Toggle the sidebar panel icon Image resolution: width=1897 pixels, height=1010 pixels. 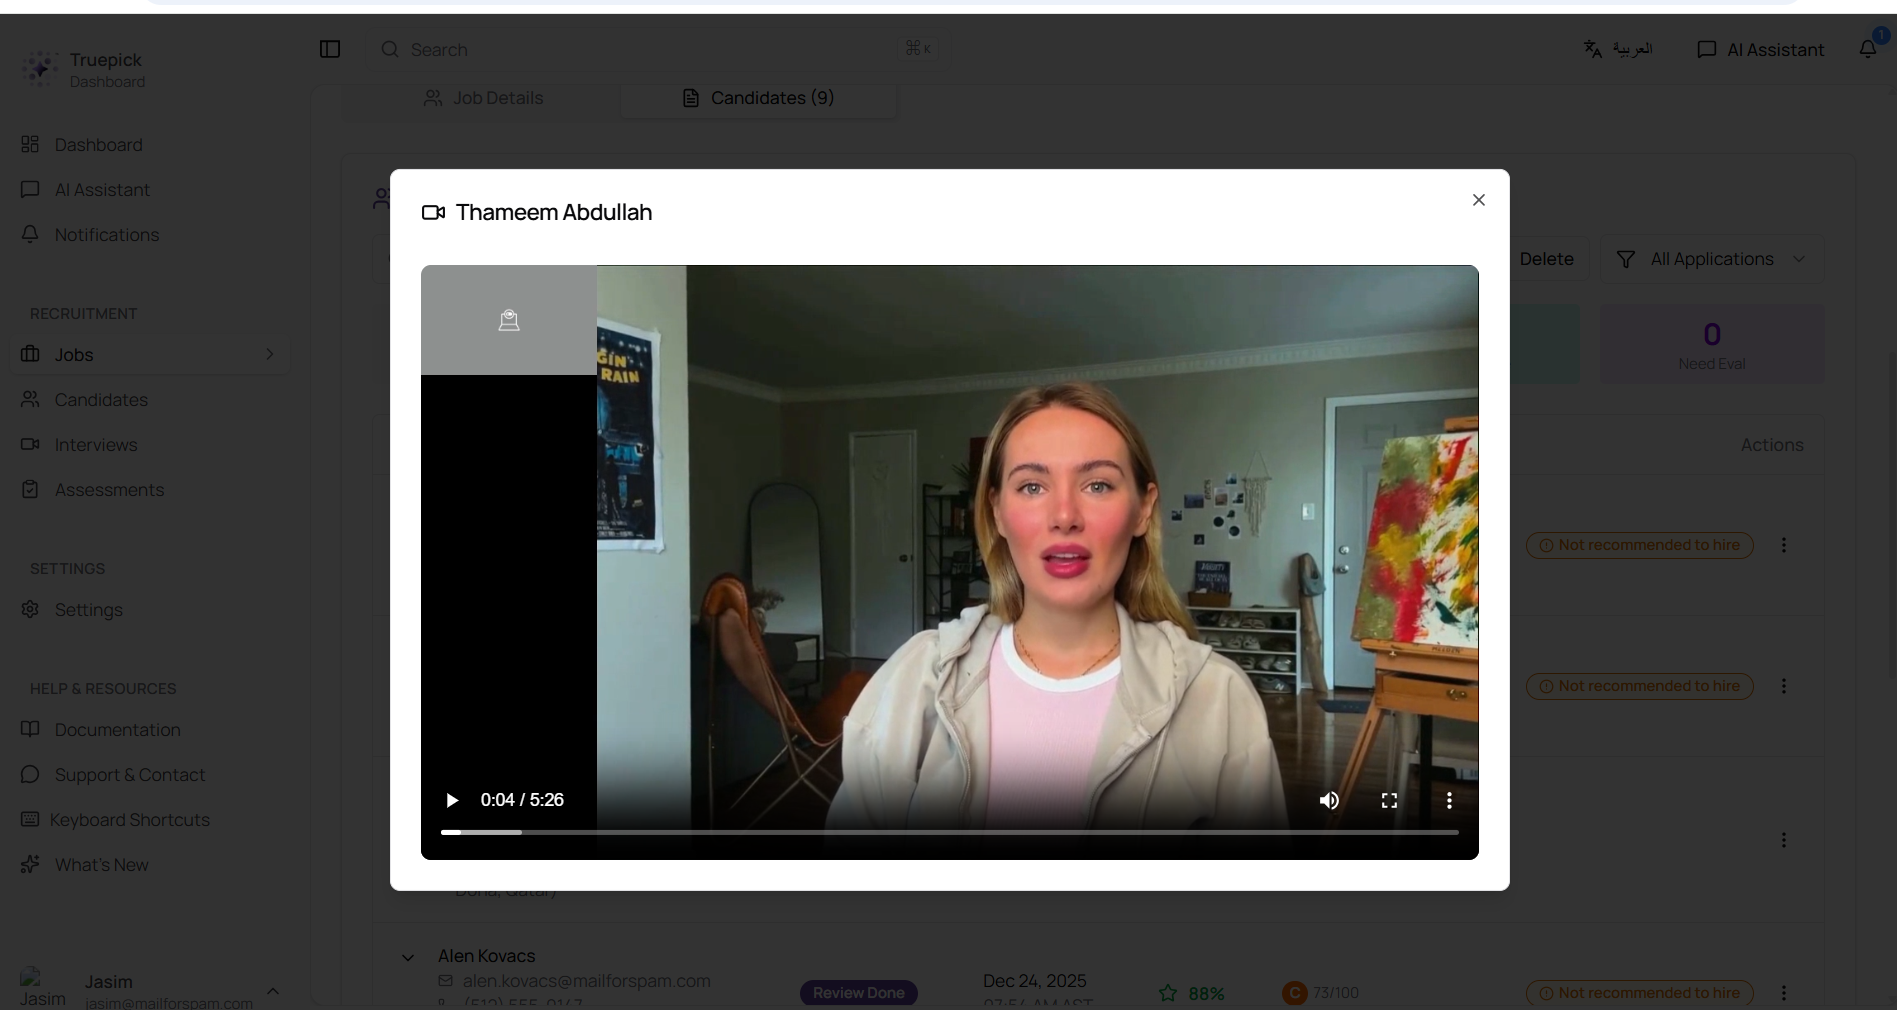pos(330,49)
